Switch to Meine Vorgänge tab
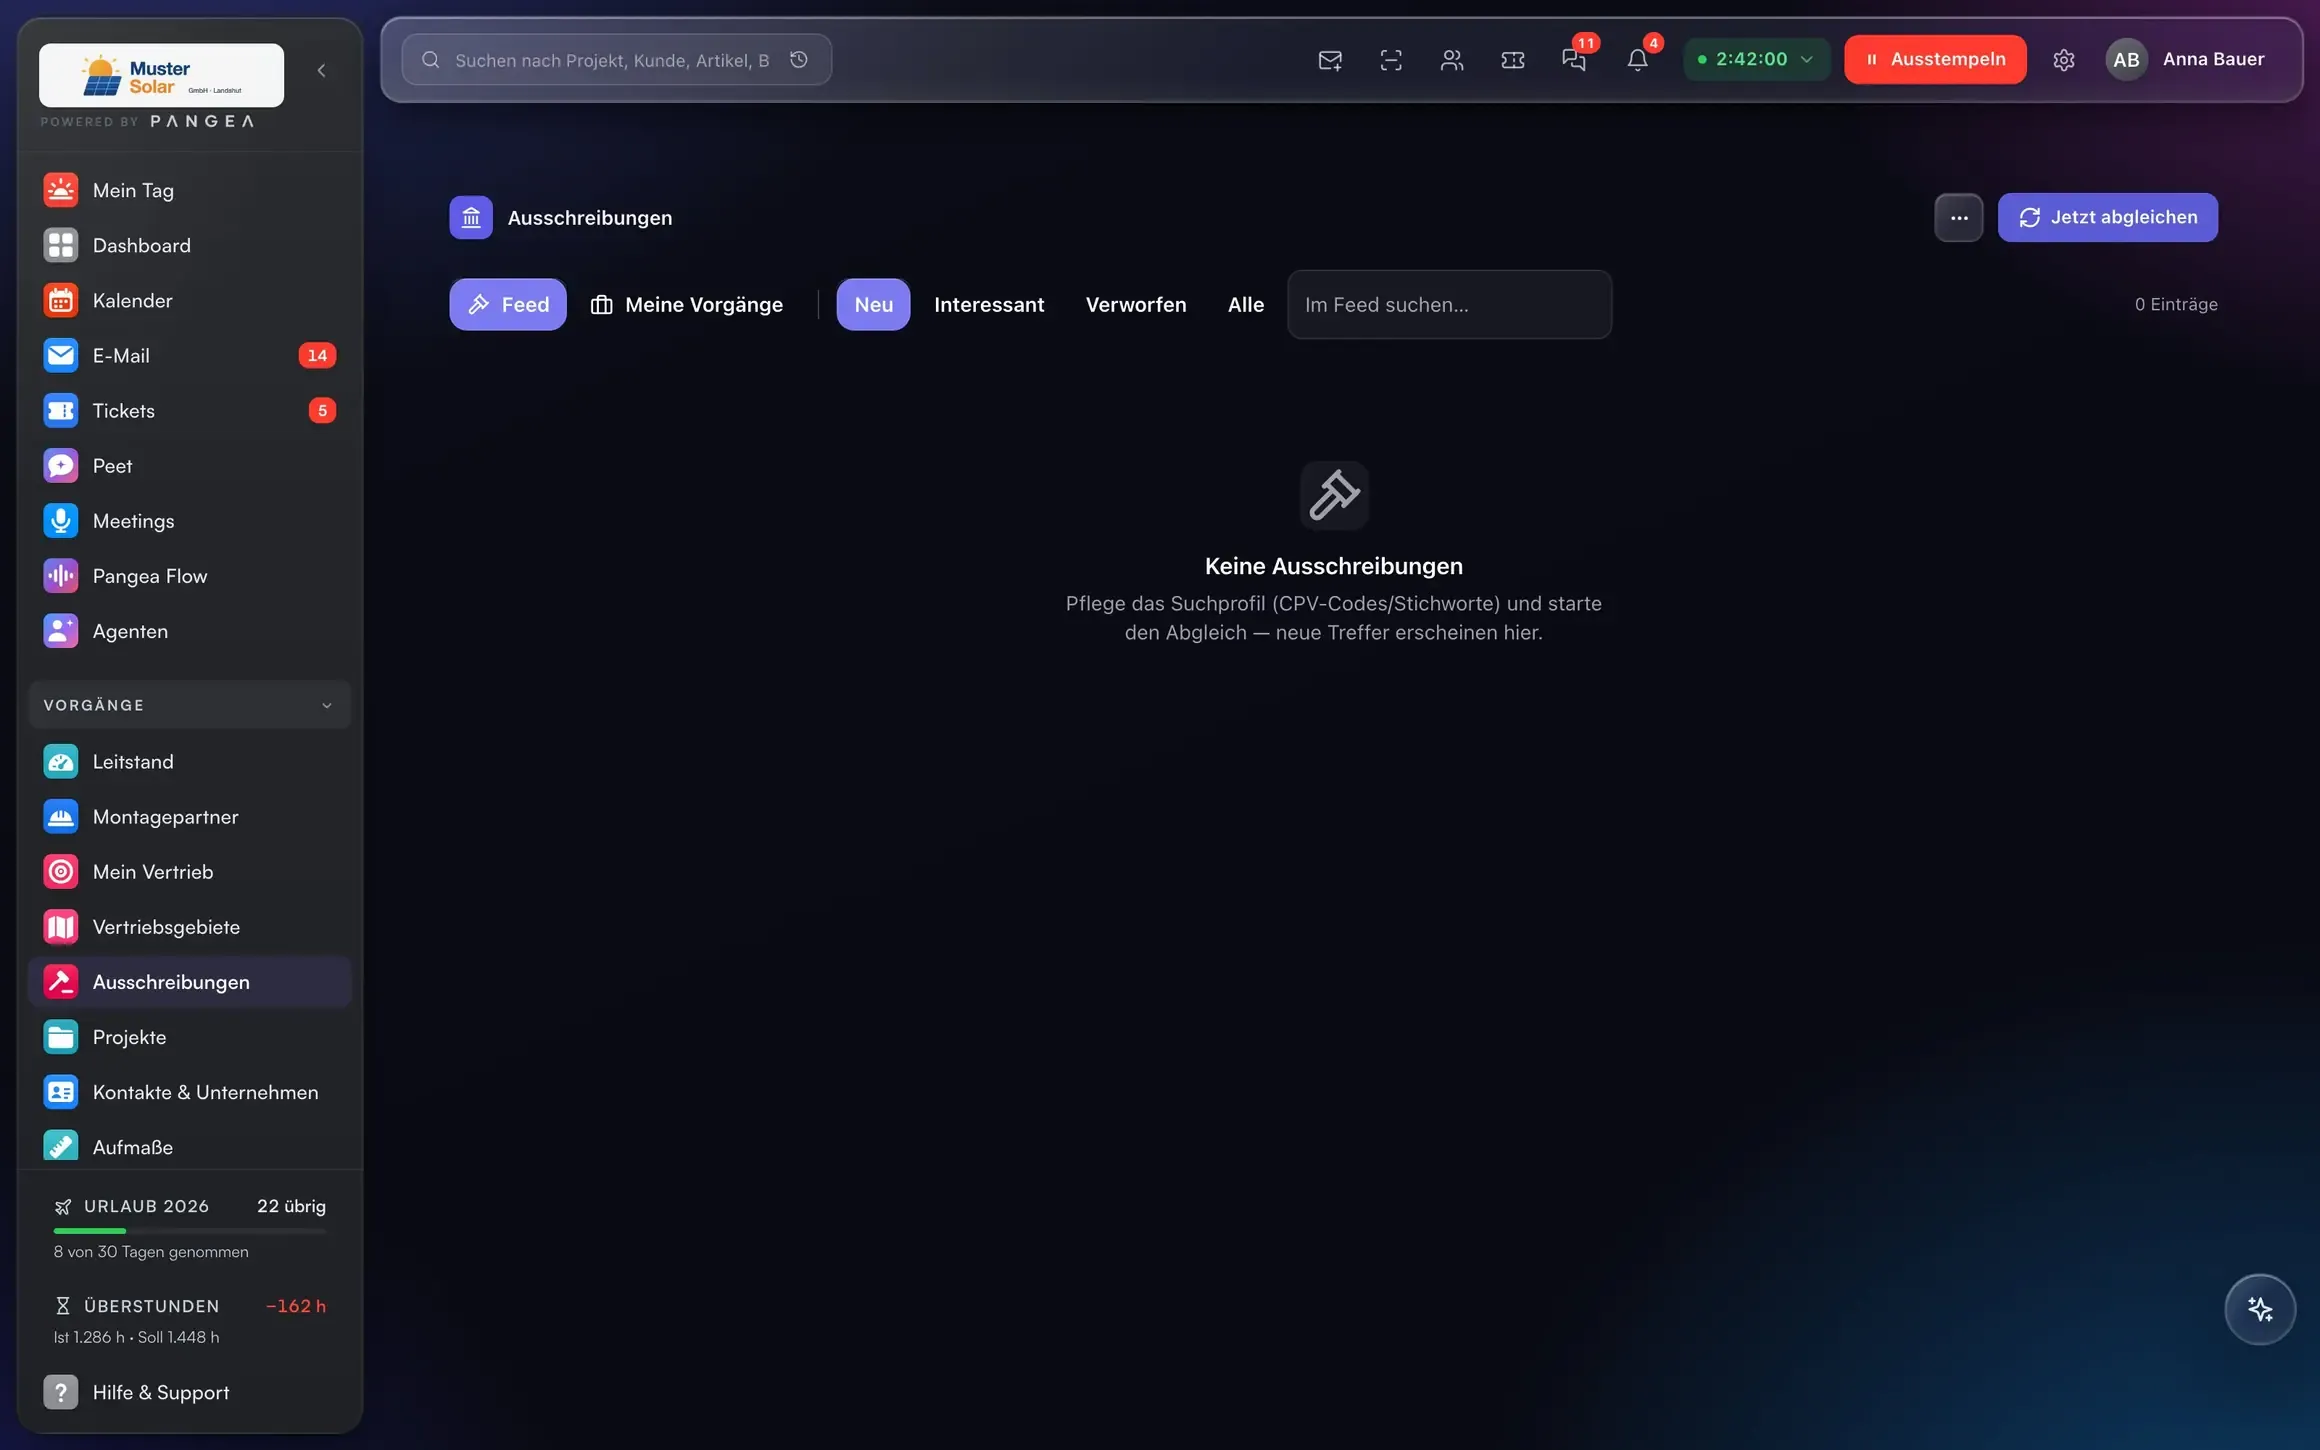The width and height of the screenshot is (2320, 1450). [x=687, y=304]
